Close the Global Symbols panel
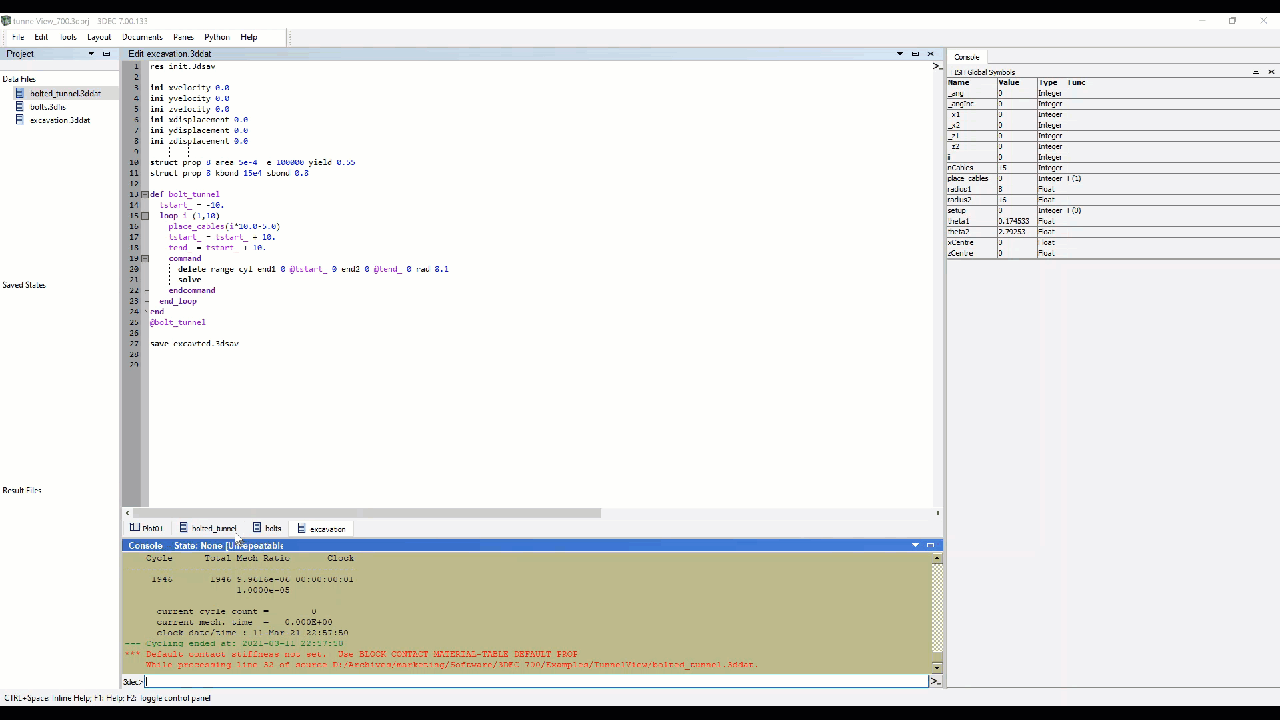Viewport: 1280px width, 720px height. [1271, 72]
